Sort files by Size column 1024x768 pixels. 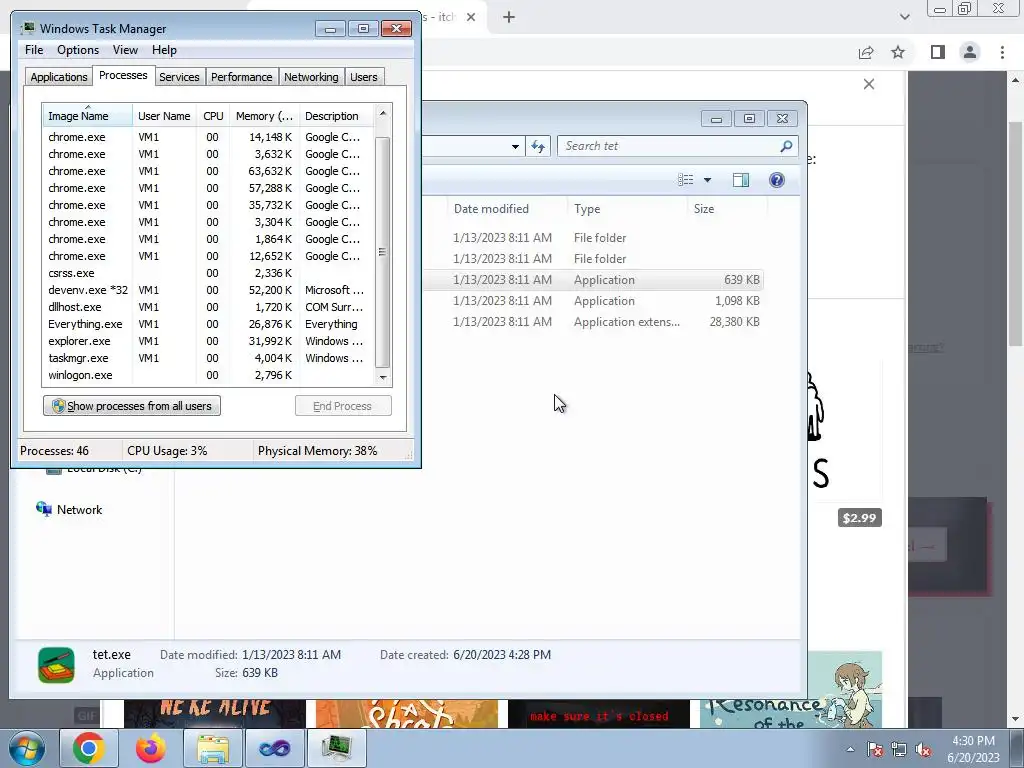[x=727, y=209]
